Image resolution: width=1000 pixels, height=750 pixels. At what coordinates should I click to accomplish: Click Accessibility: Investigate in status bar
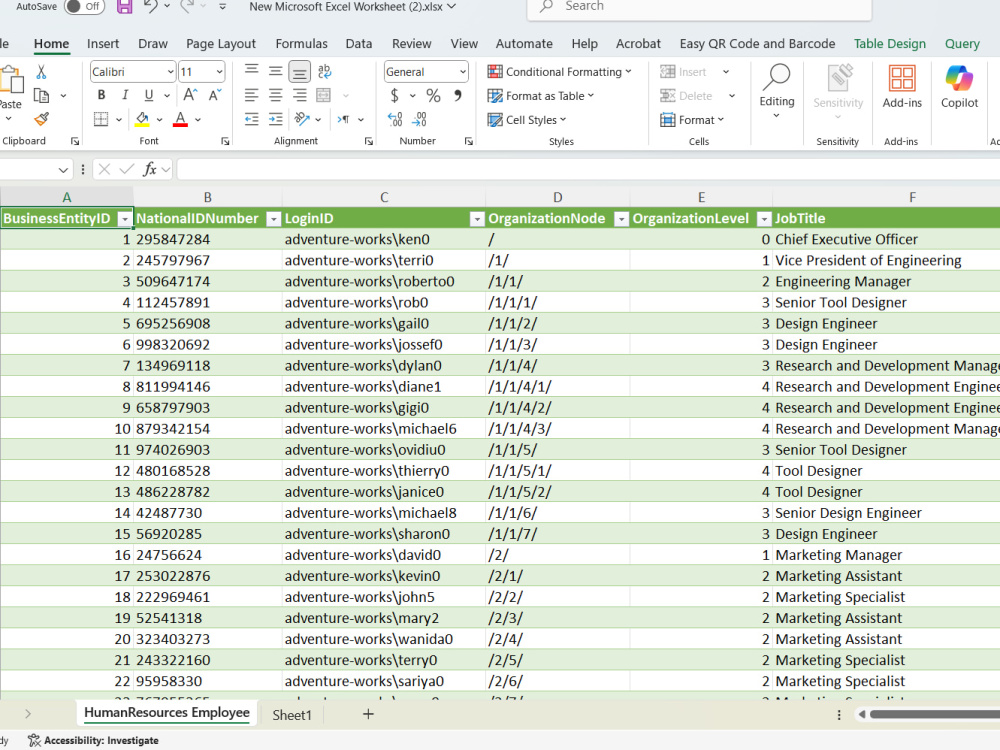click(x=94, y=740)
